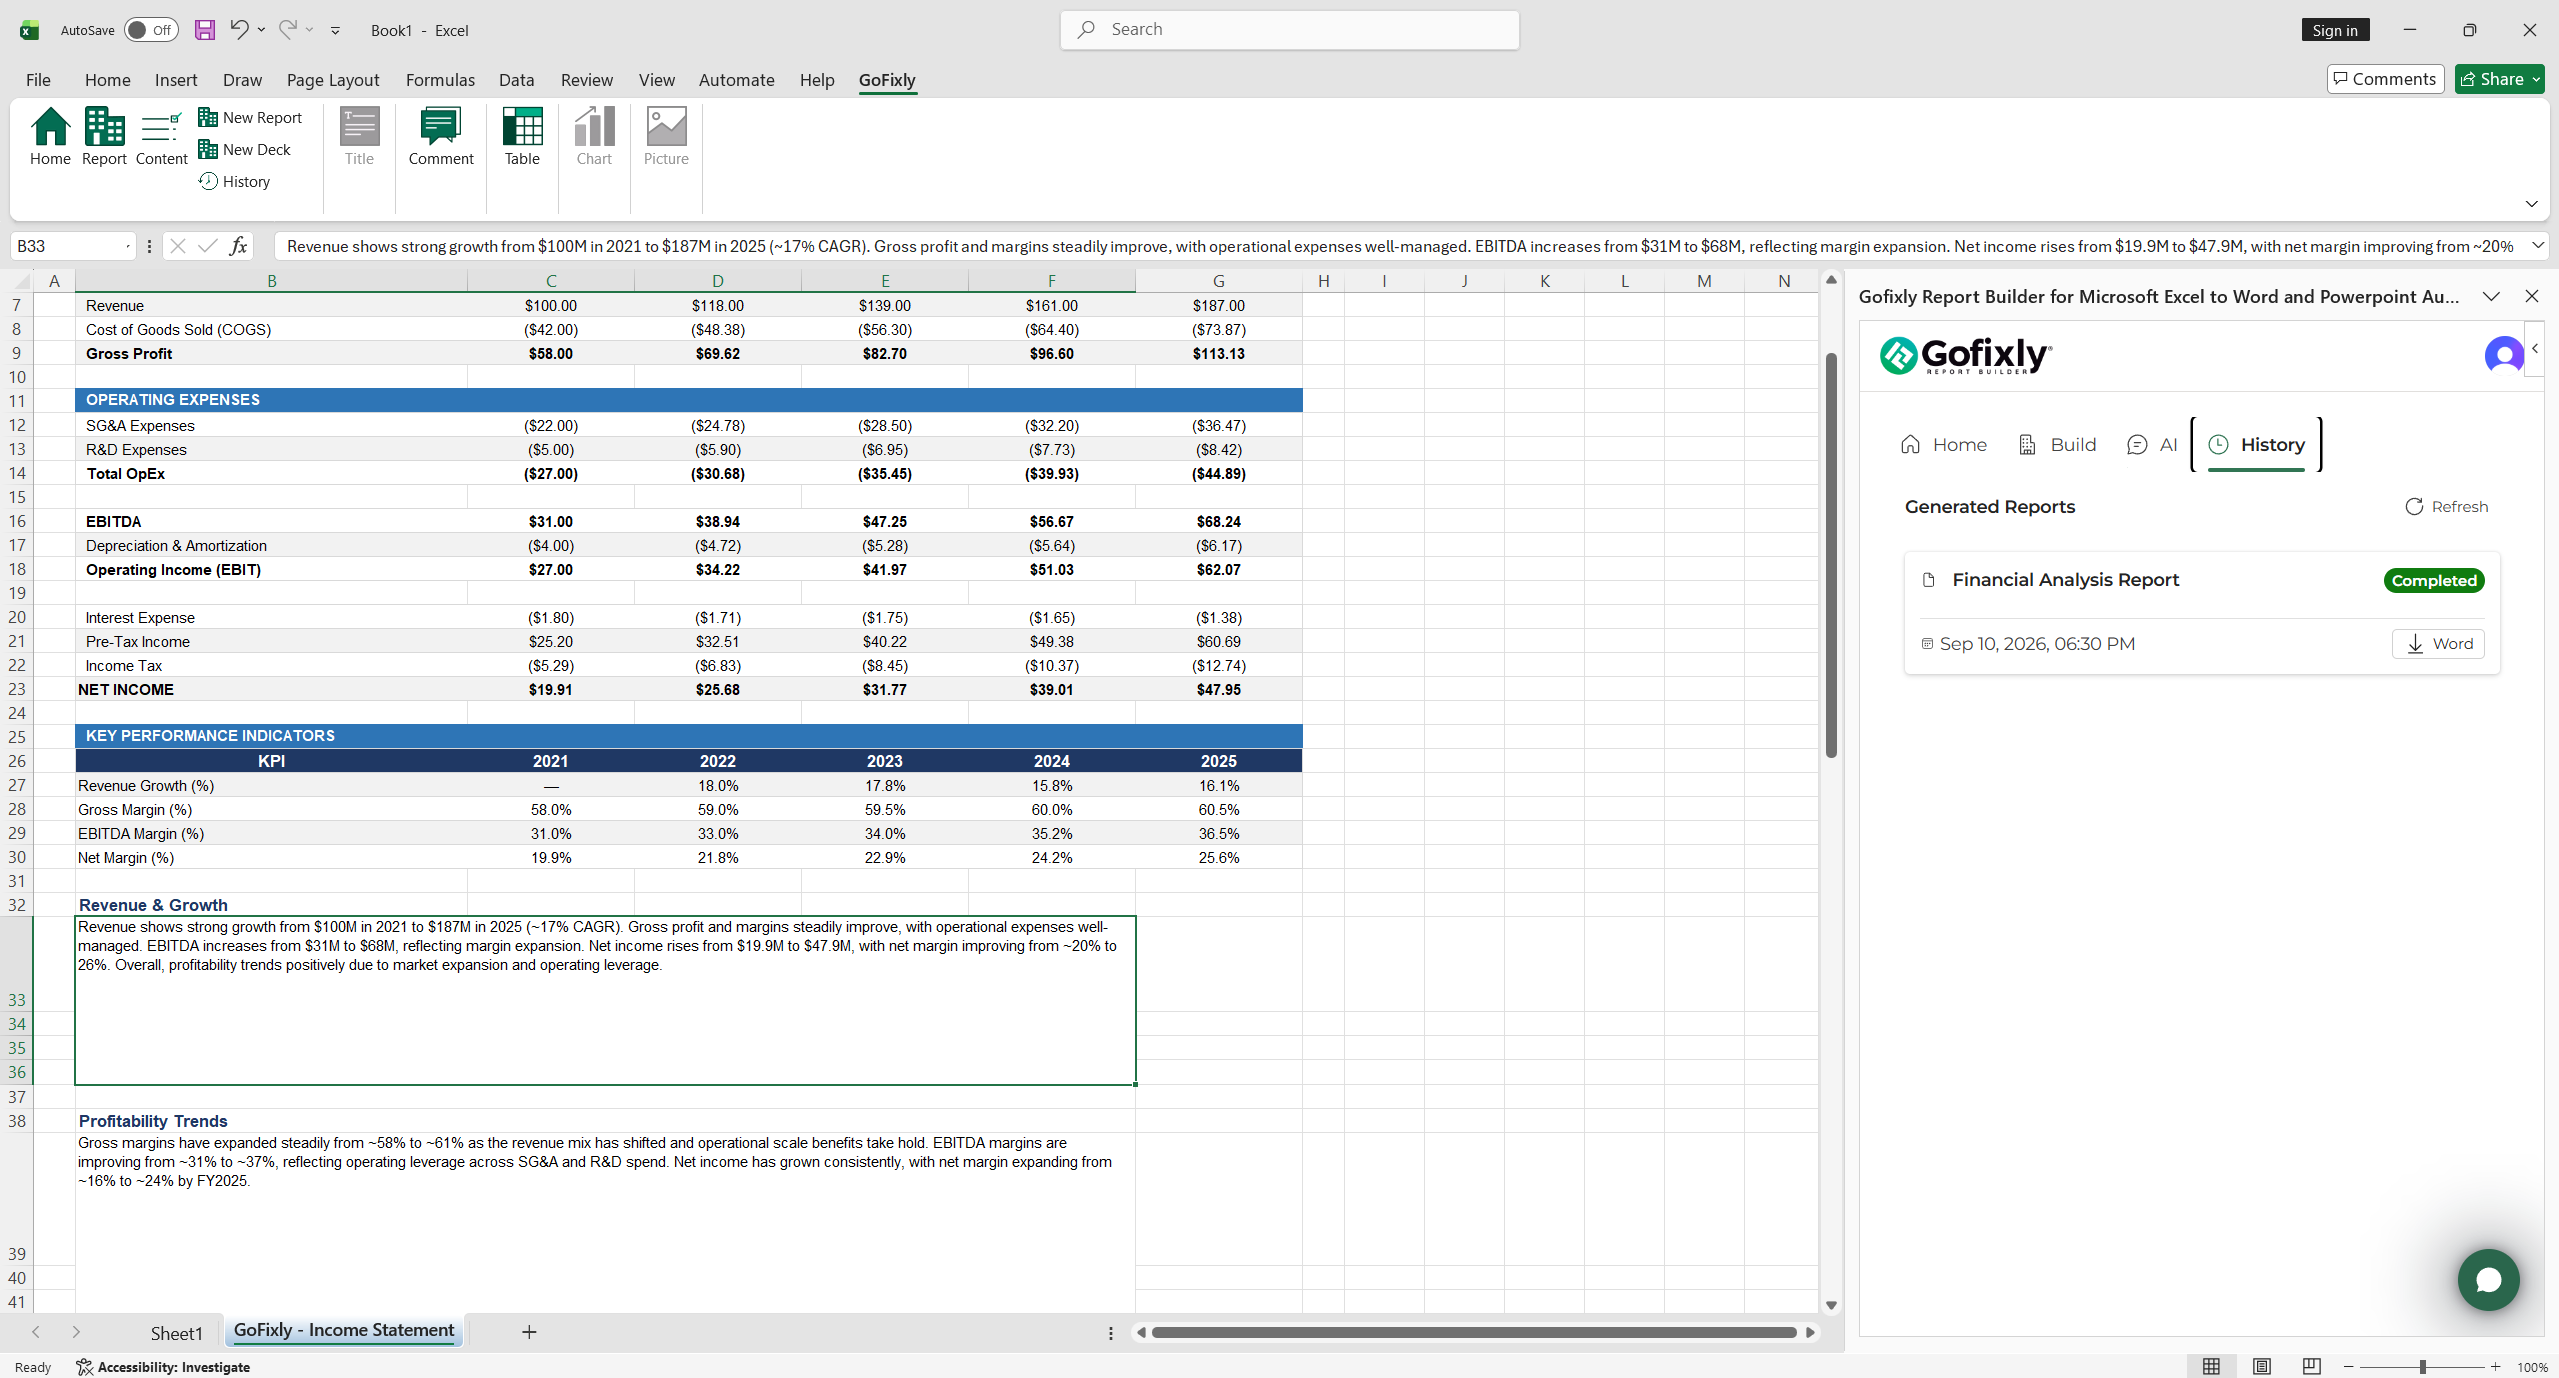The width and height of the screenshot is (2559, 1378).
Task: Click the Sign in button
Action: (2335, 30)
